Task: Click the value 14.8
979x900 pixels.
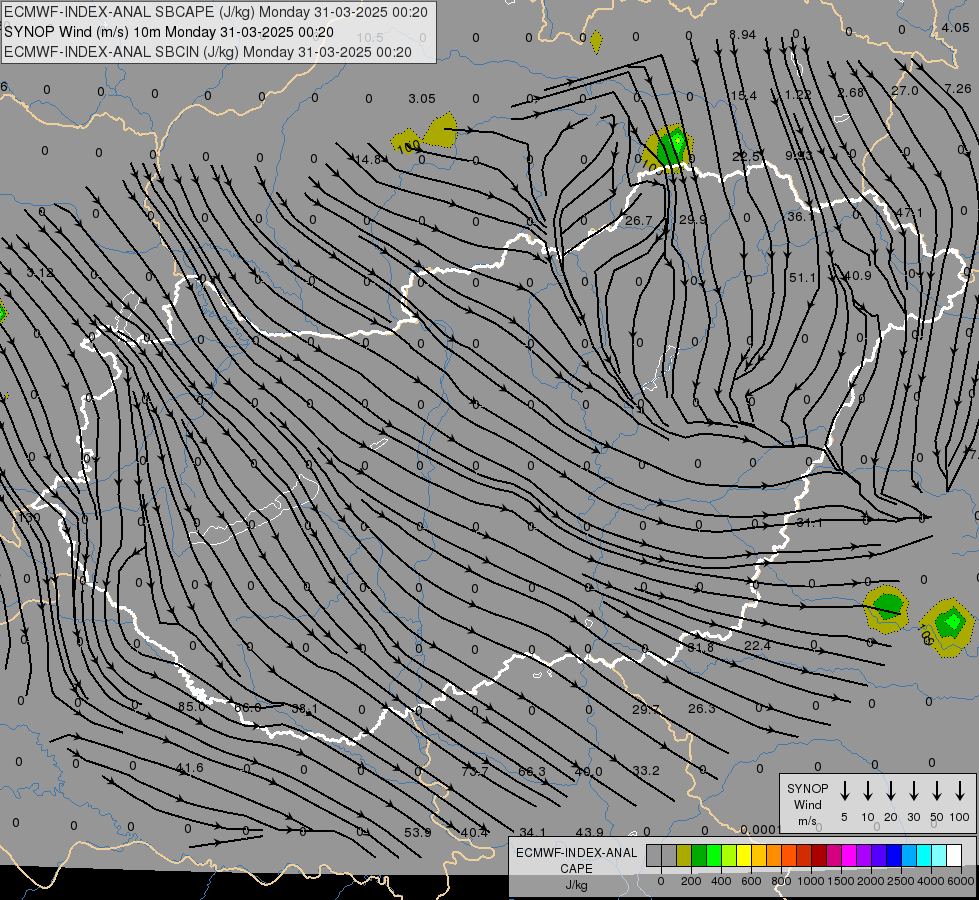Action: click(368, 160)
